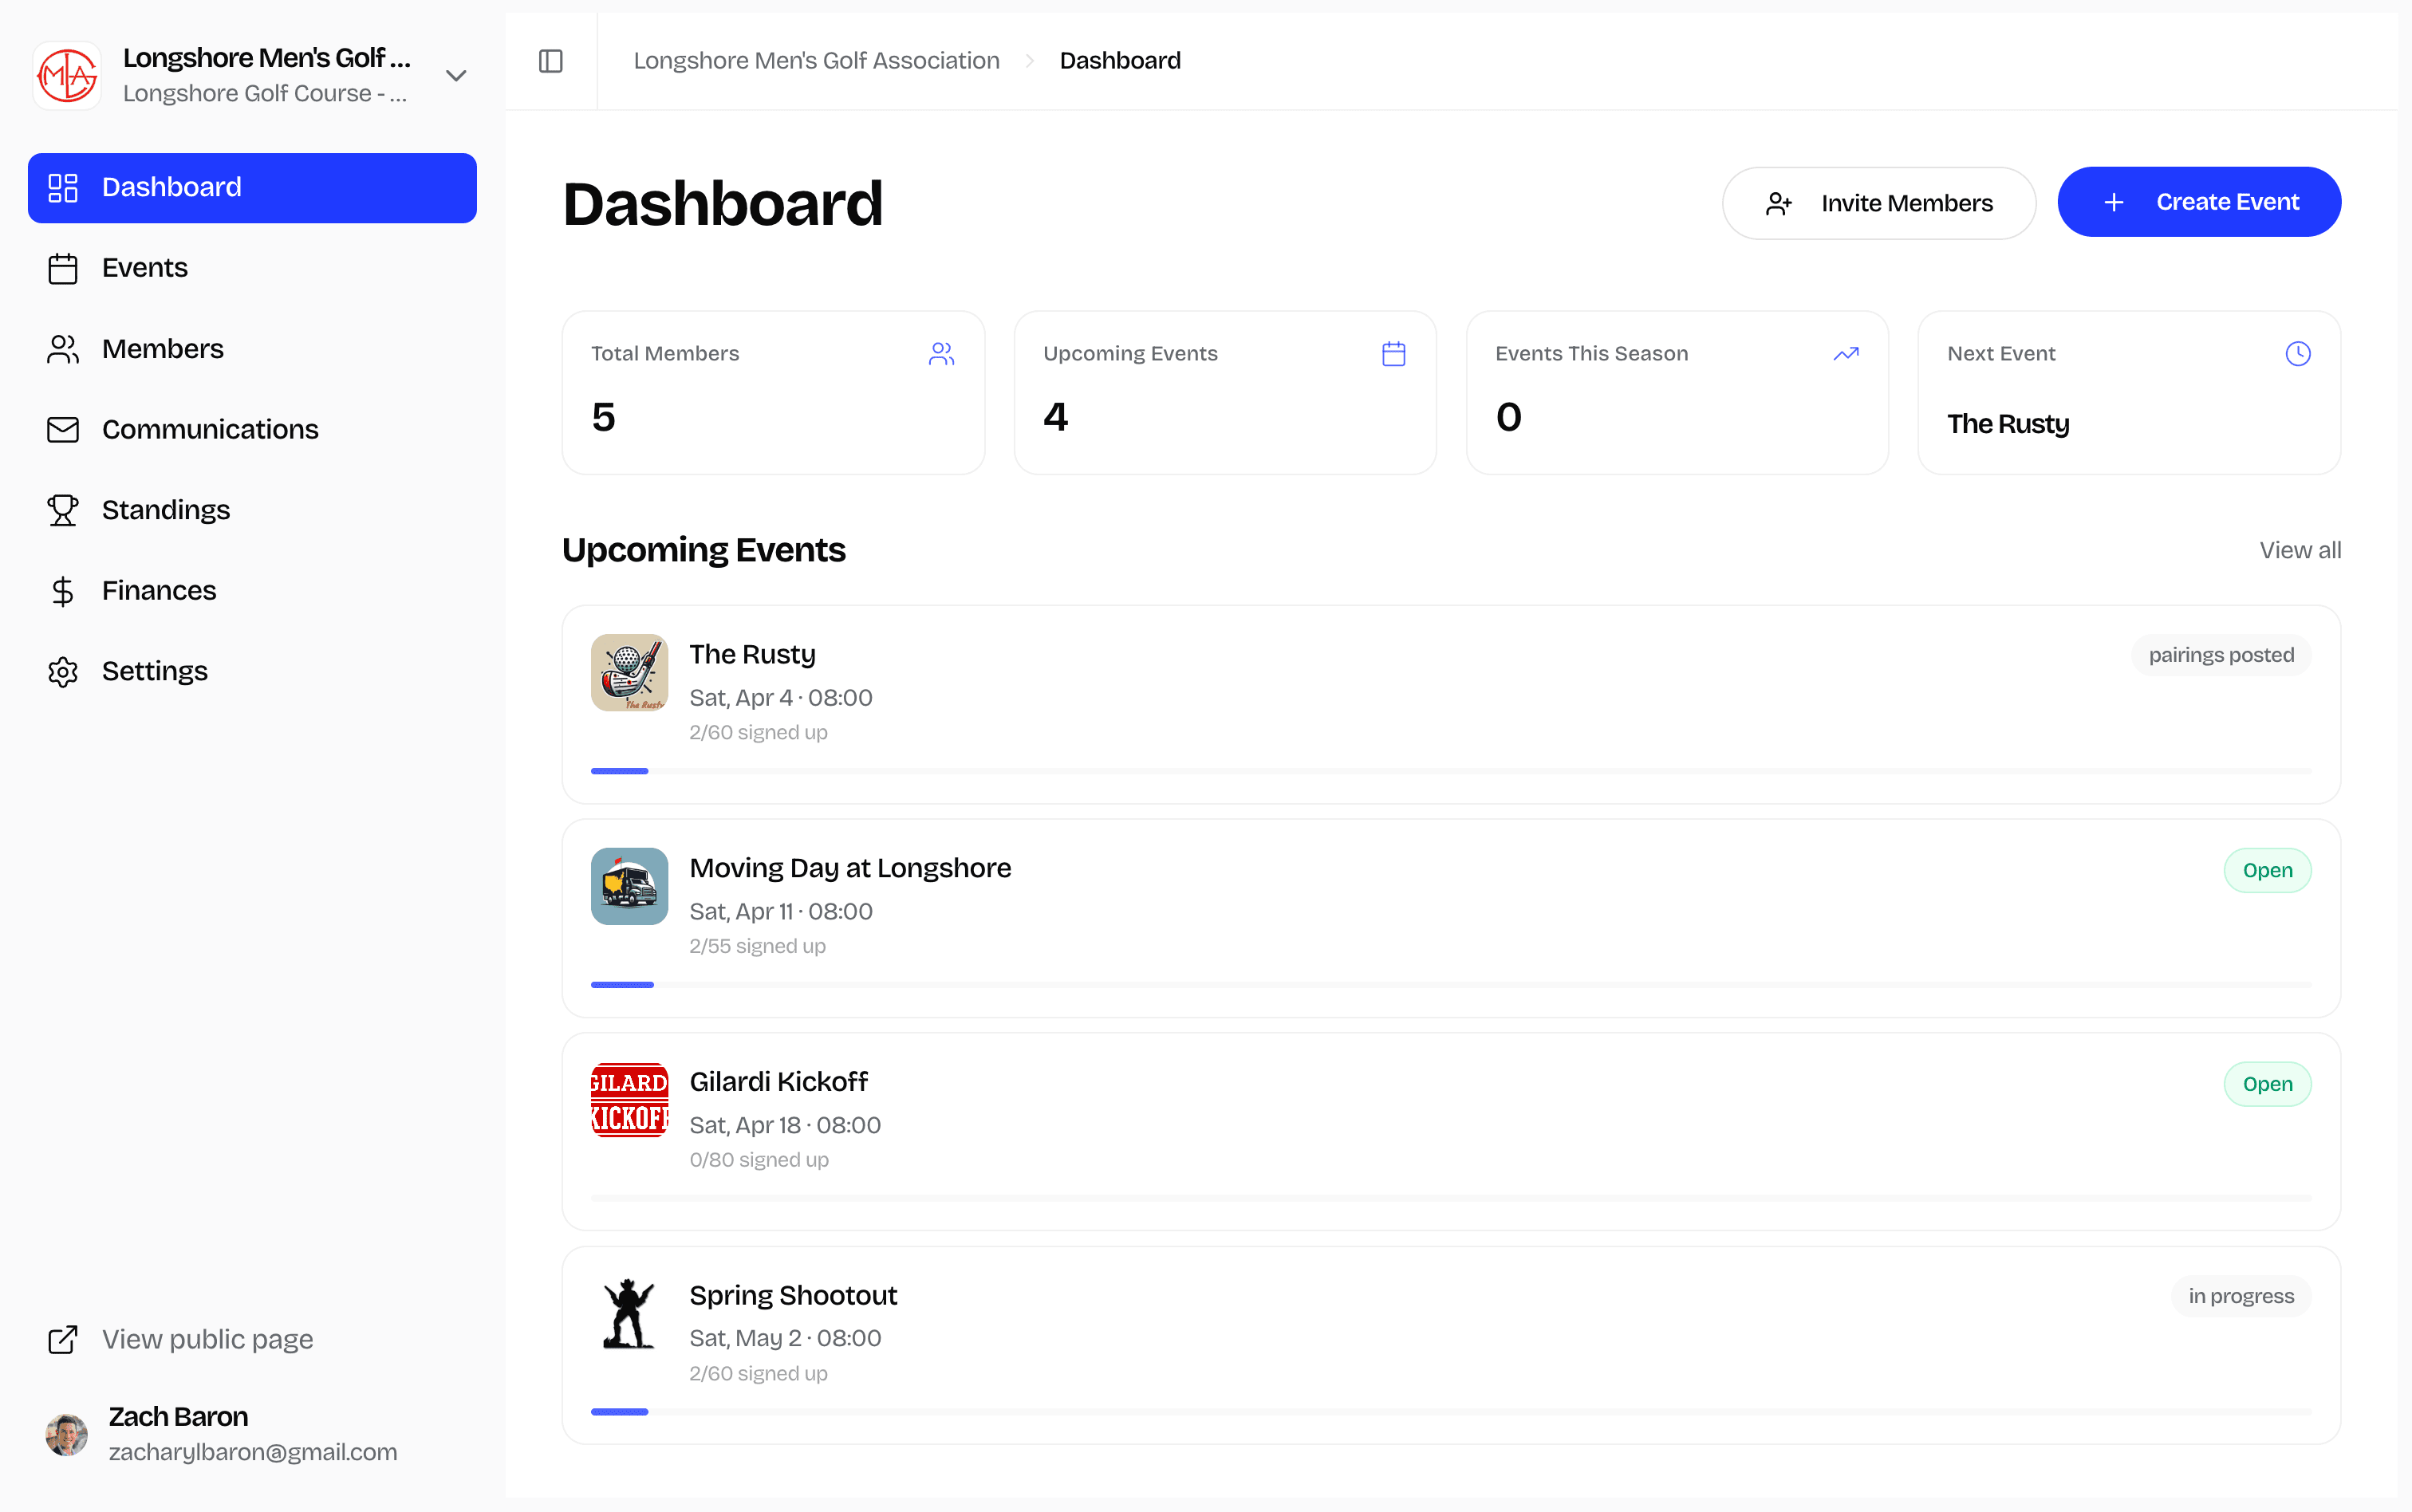Toggle the Open status on Gilardi Kickoff

(2267, 1083)
